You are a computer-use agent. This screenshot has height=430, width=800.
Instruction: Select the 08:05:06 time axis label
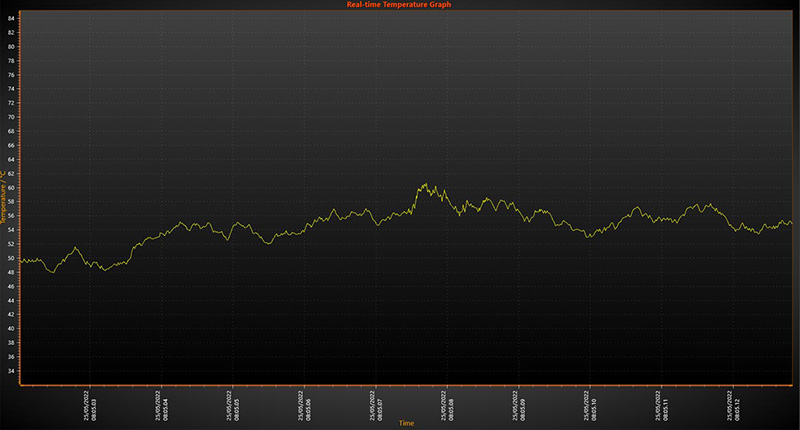pos(305,406)
